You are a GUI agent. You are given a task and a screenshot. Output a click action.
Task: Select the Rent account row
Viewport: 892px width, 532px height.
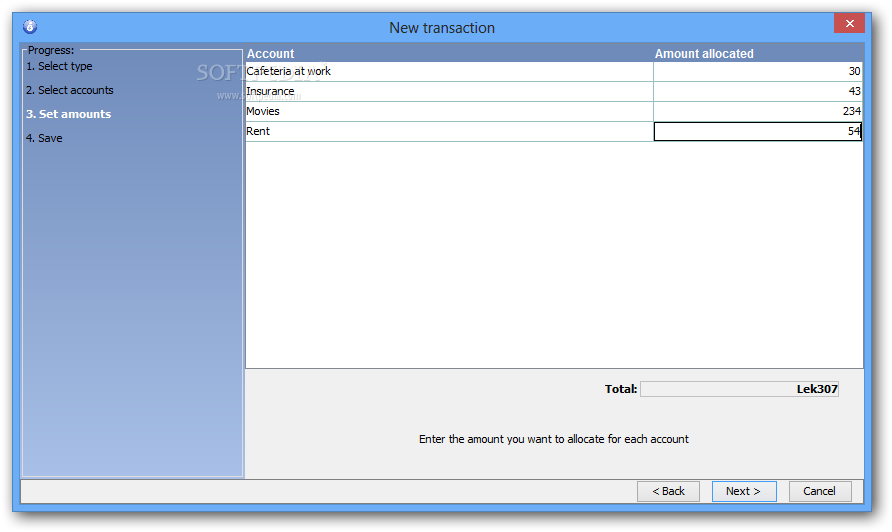pos(449,131)
